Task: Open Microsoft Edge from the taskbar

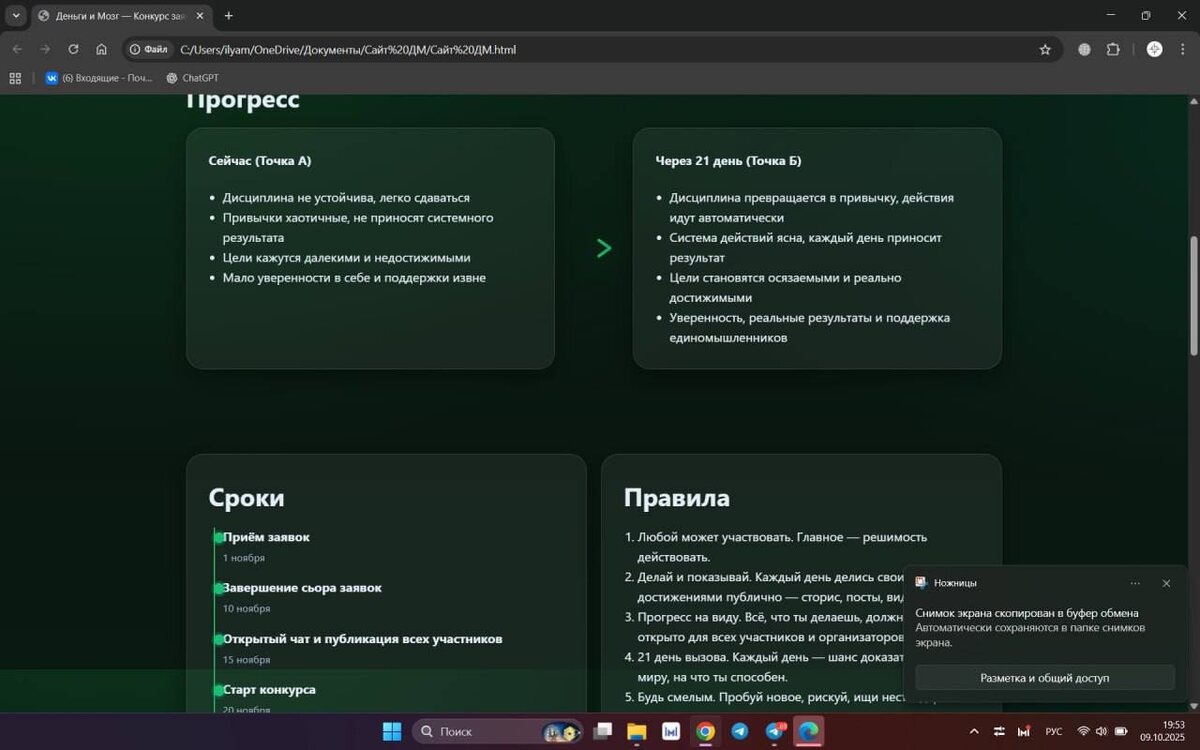Action: click(x=808, y=731)
